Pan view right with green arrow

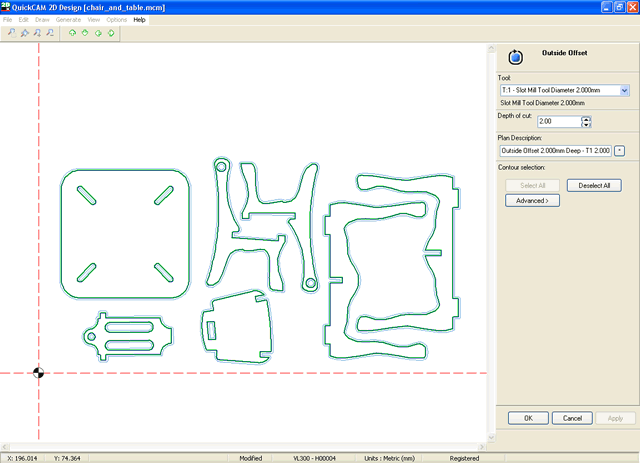pos(111,33)
